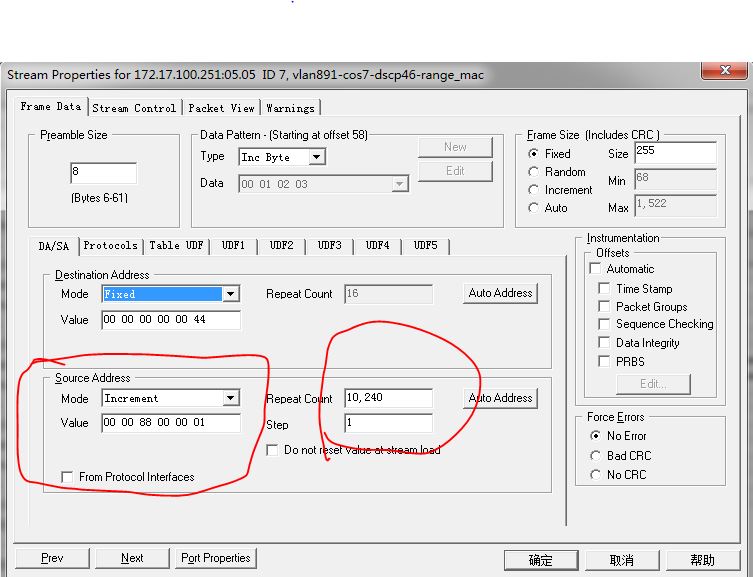Select the Auto frame size radio

point(533,208)
